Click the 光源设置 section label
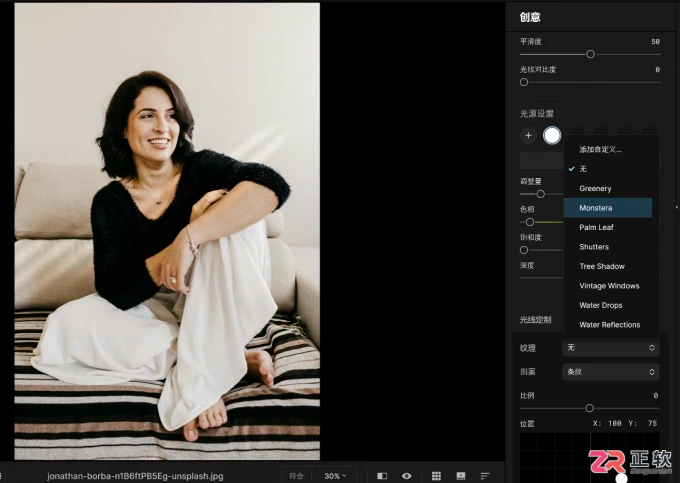680x483 pixels. click(537, 114)
